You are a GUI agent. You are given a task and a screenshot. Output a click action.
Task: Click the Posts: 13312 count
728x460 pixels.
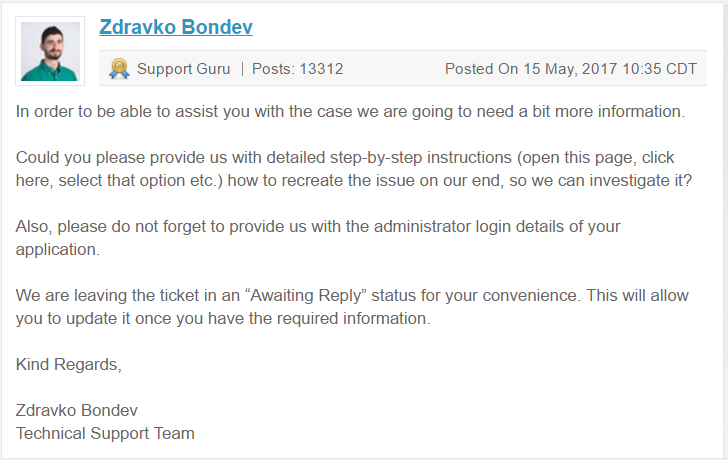tap(298, 69)
